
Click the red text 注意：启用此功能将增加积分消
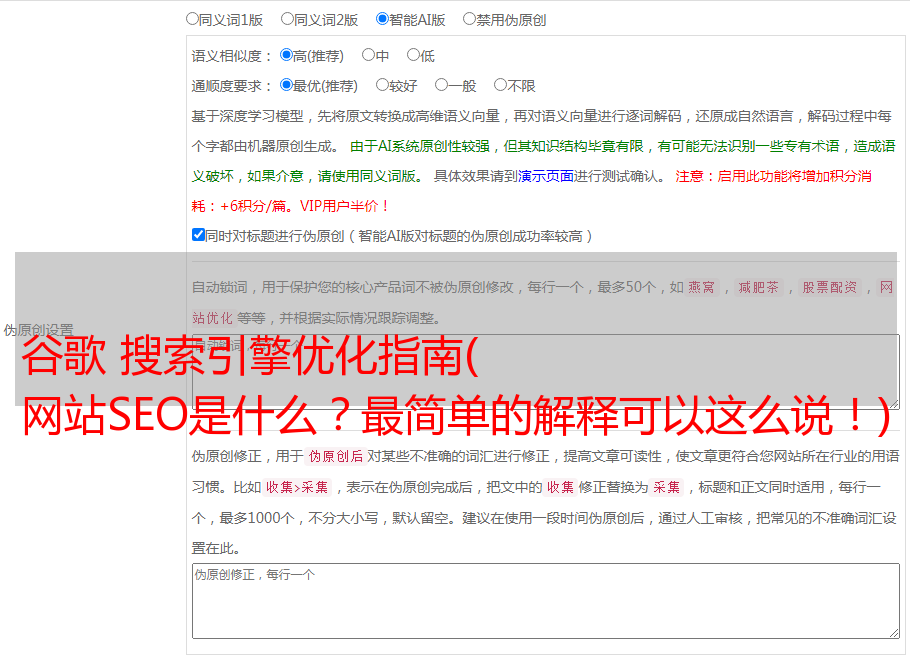pyautogui.click(x=773, y=176)
